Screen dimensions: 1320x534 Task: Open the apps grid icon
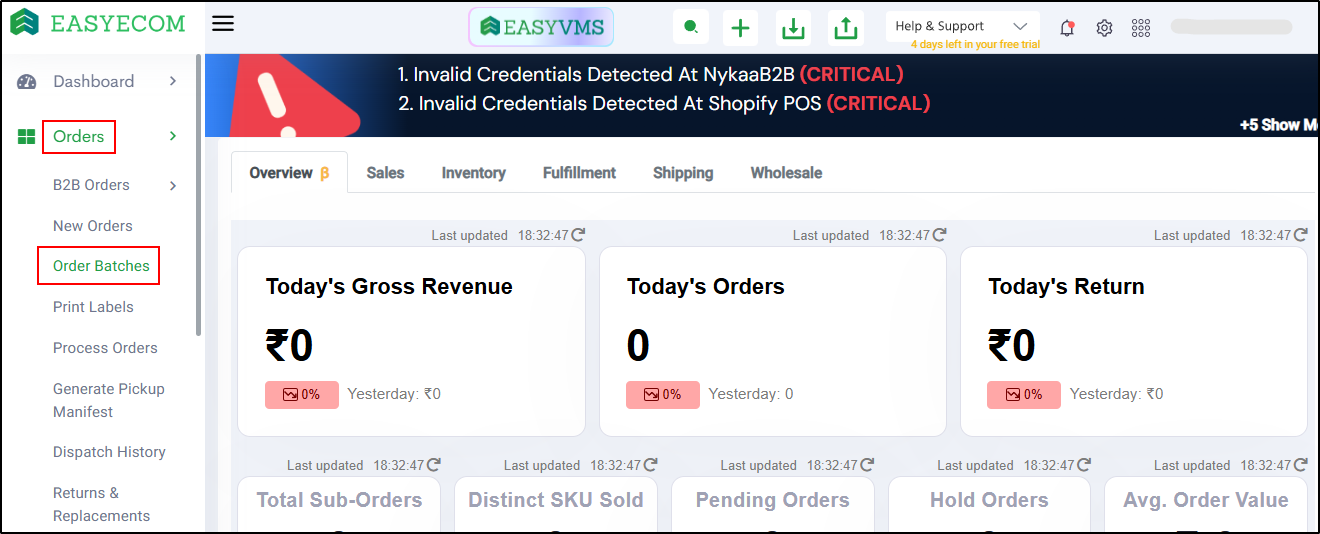pos(1141,28)
